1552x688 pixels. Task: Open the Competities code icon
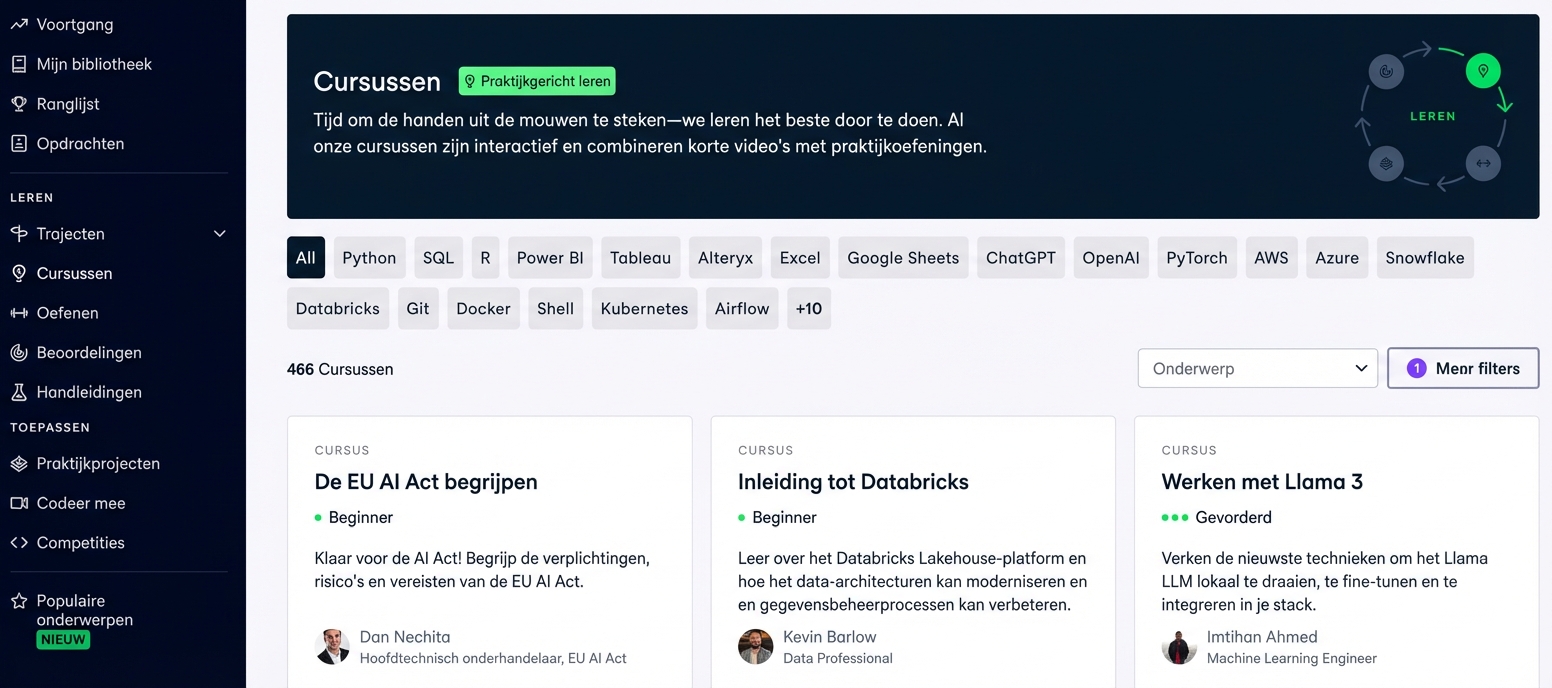pos(18,542)
